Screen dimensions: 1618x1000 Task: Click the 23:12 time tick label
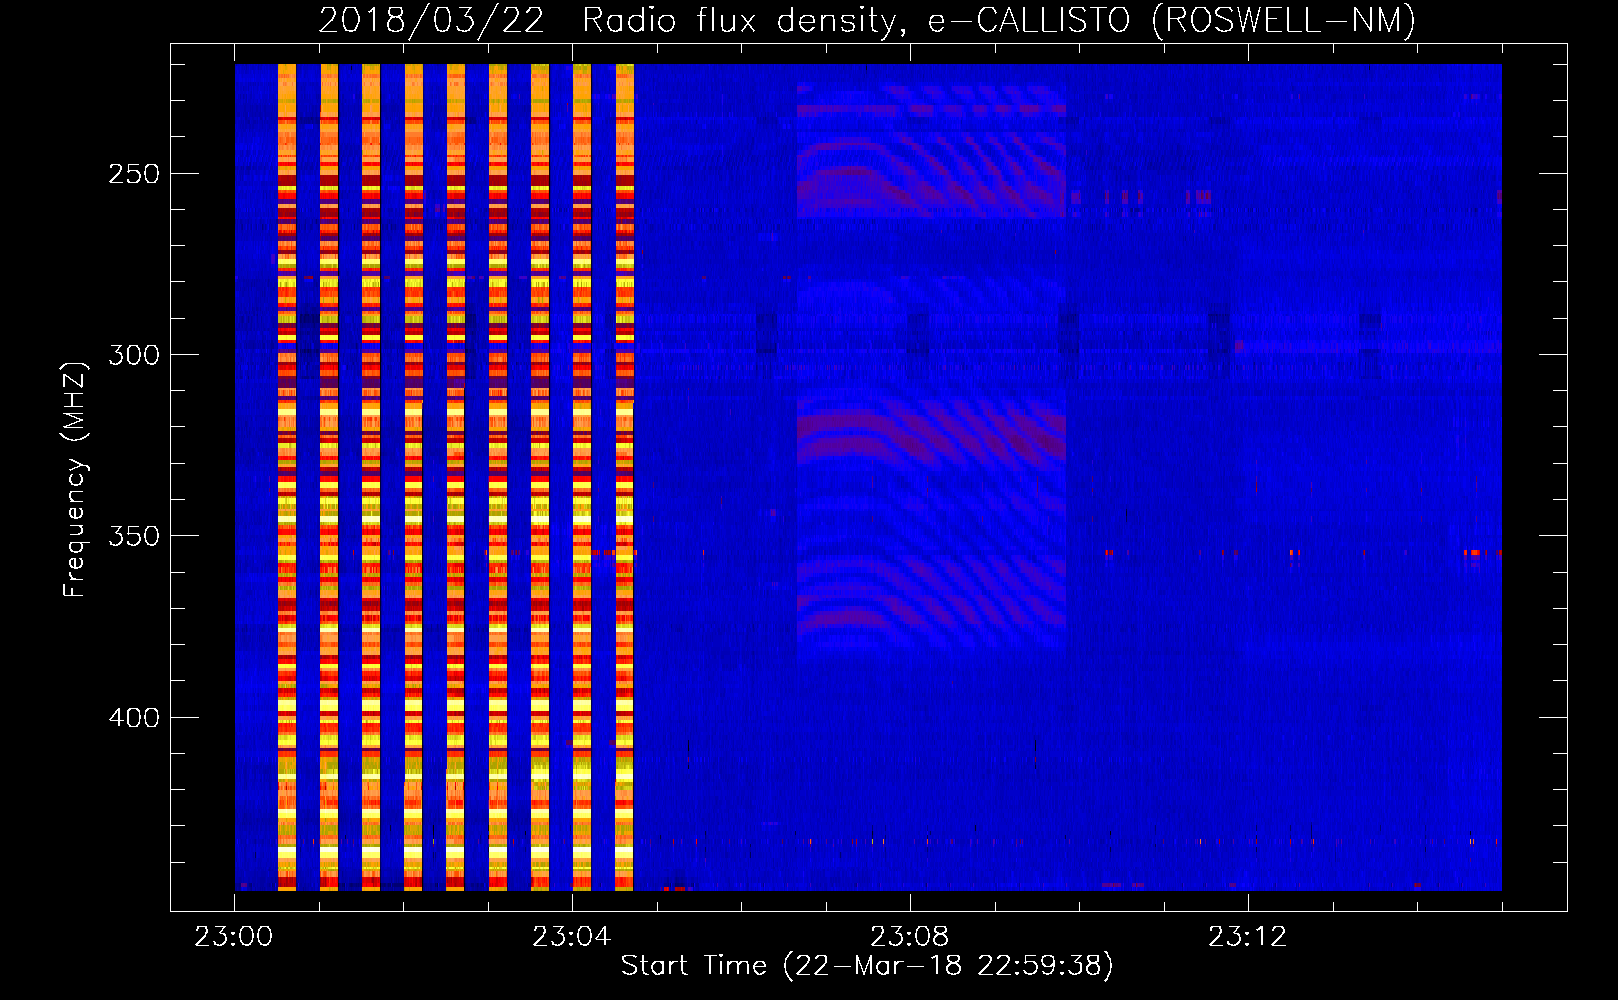point(1248,937)
